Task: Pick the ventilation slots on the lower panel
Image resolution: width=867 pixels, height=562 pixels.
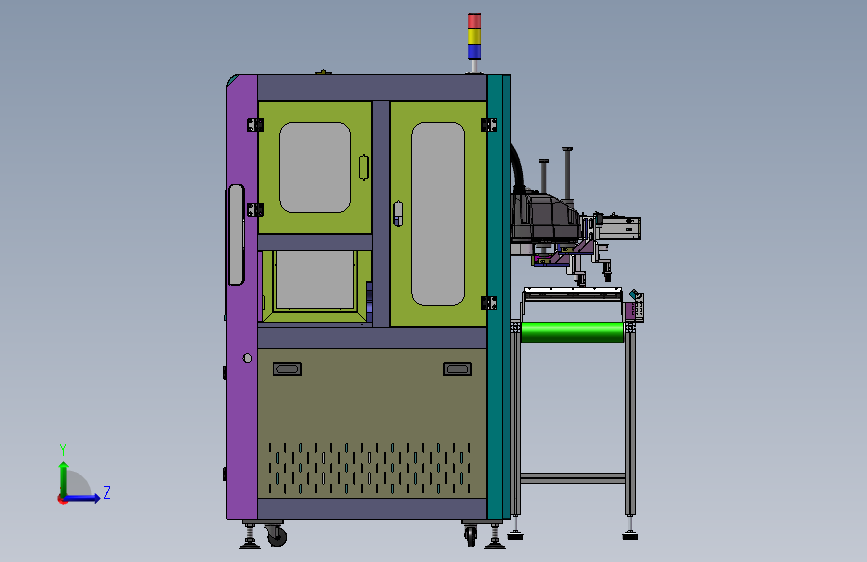Action: tap(369, 468)
